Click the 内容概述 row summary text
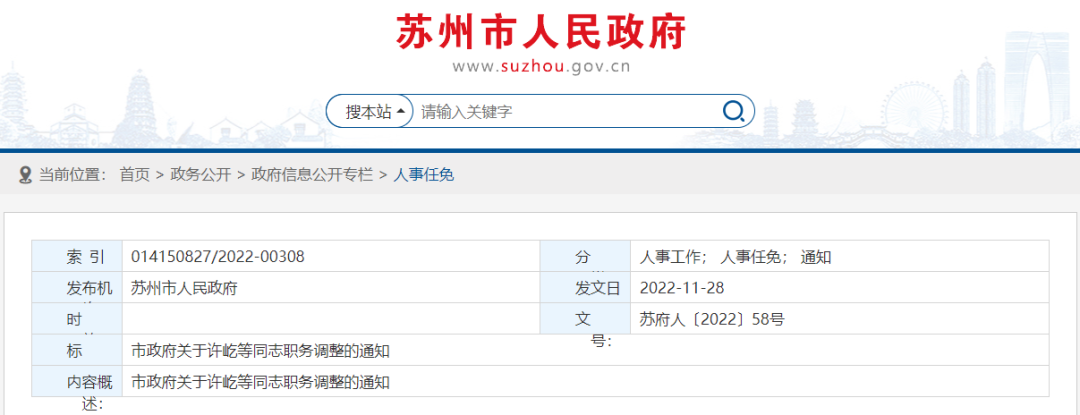Viewport: 1080px width, 415px height. [260, 382]
